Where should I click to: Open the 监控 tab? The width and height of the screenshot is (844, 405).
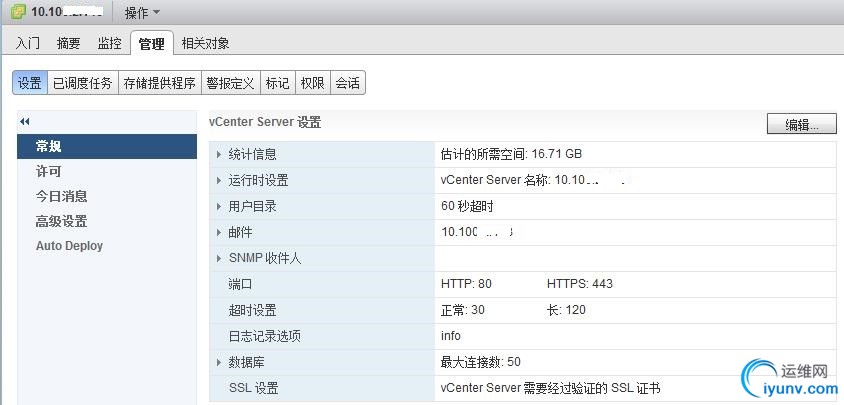click(x=109, y=43)
